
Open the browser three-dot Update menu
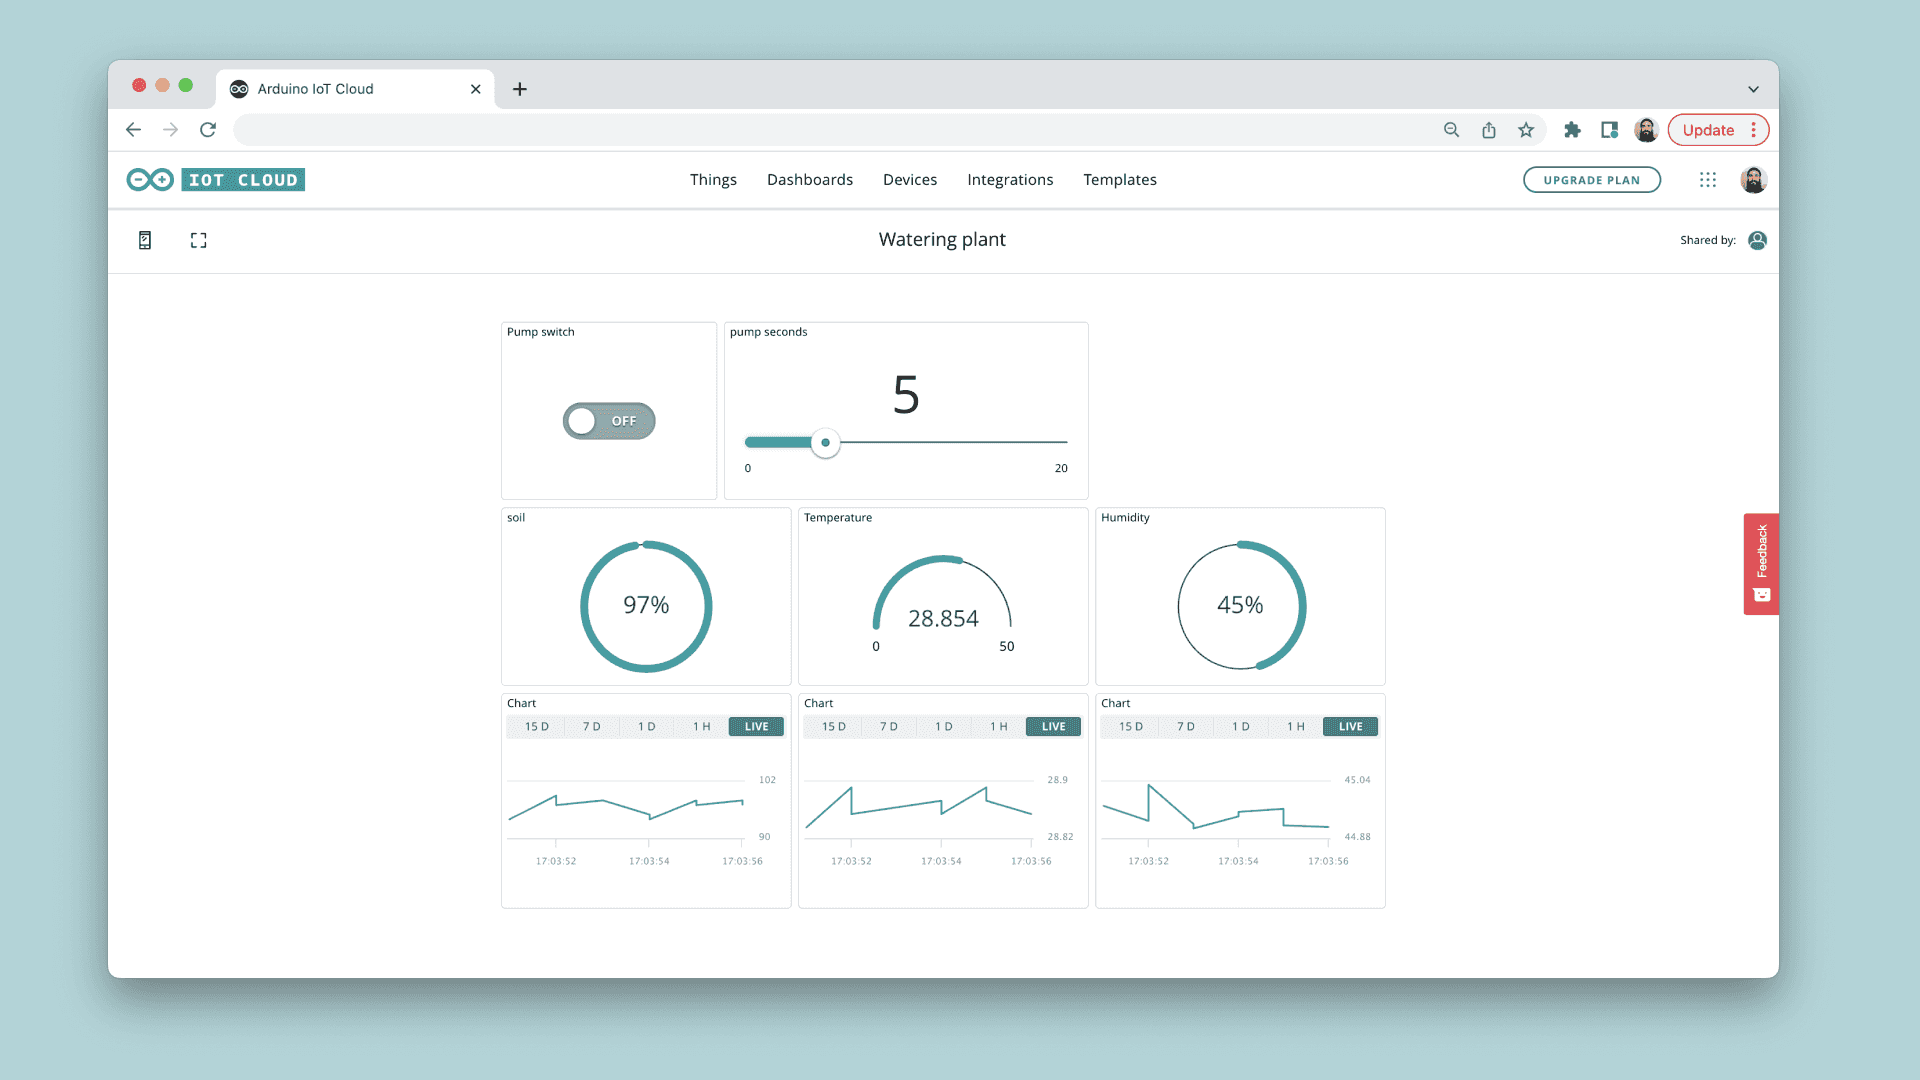coord(1753,130)
